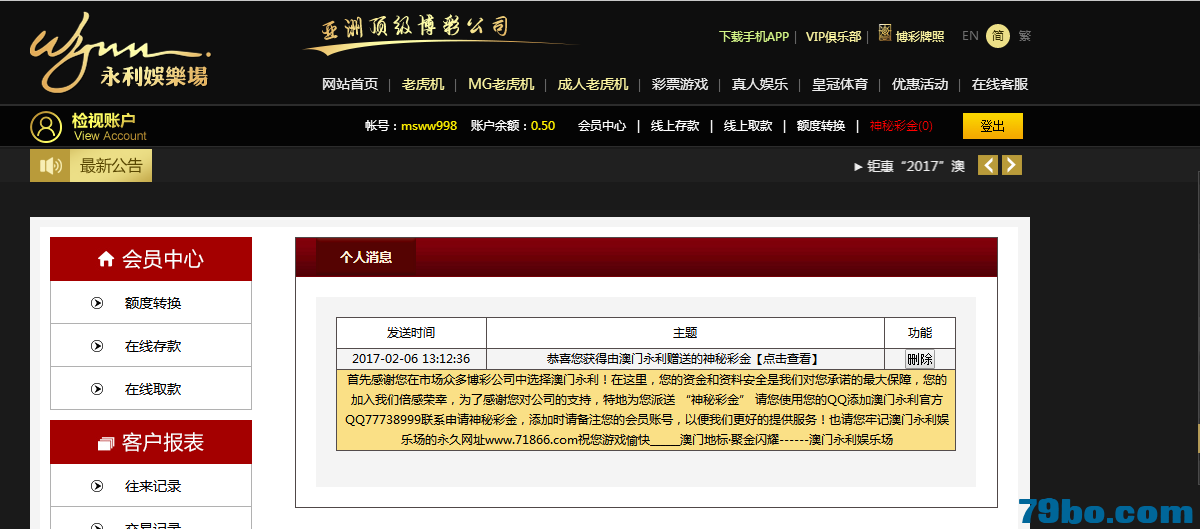Open 真人娱乐 menu item
The image size is (1200, 529).
[760, 84]
